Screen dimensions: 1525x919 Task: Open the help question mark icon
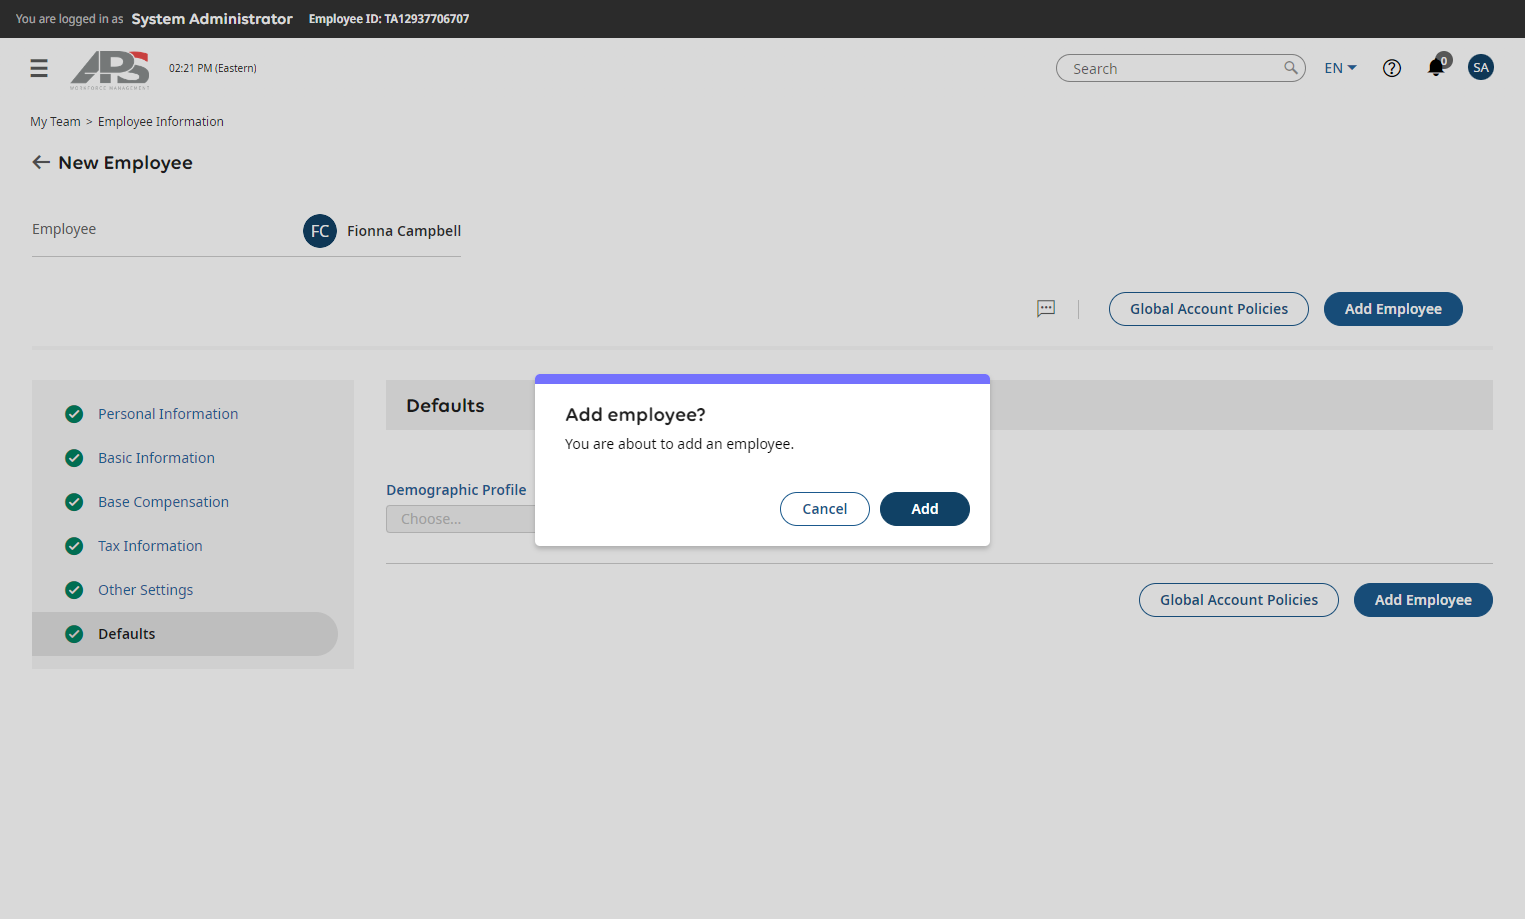tap(1392, 68)
